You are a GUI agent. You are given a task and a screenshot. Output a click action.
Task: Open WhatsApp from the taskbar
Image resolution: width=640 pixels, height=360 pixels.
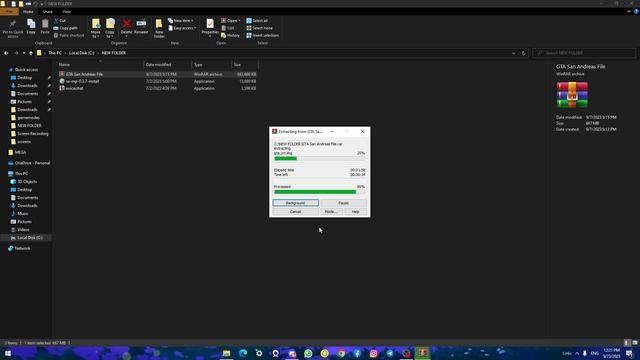click(x=308, y=353)
